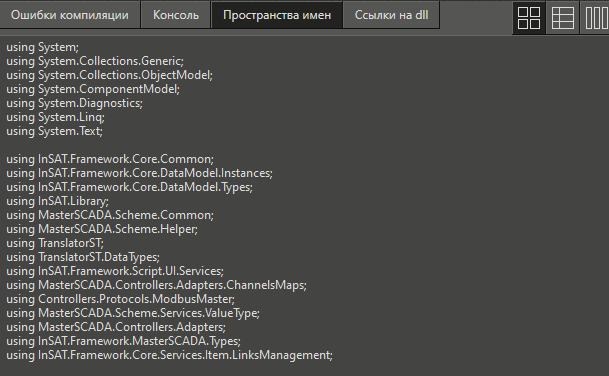The width and height of the screenshot is (609, 376).
Task: Place cursor on 'using InSAT.Library;' line
Action: tap(57, 201)
